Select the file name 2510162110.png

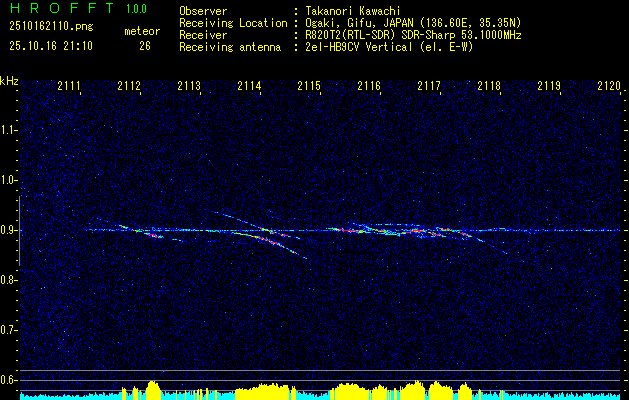point(51,27)
